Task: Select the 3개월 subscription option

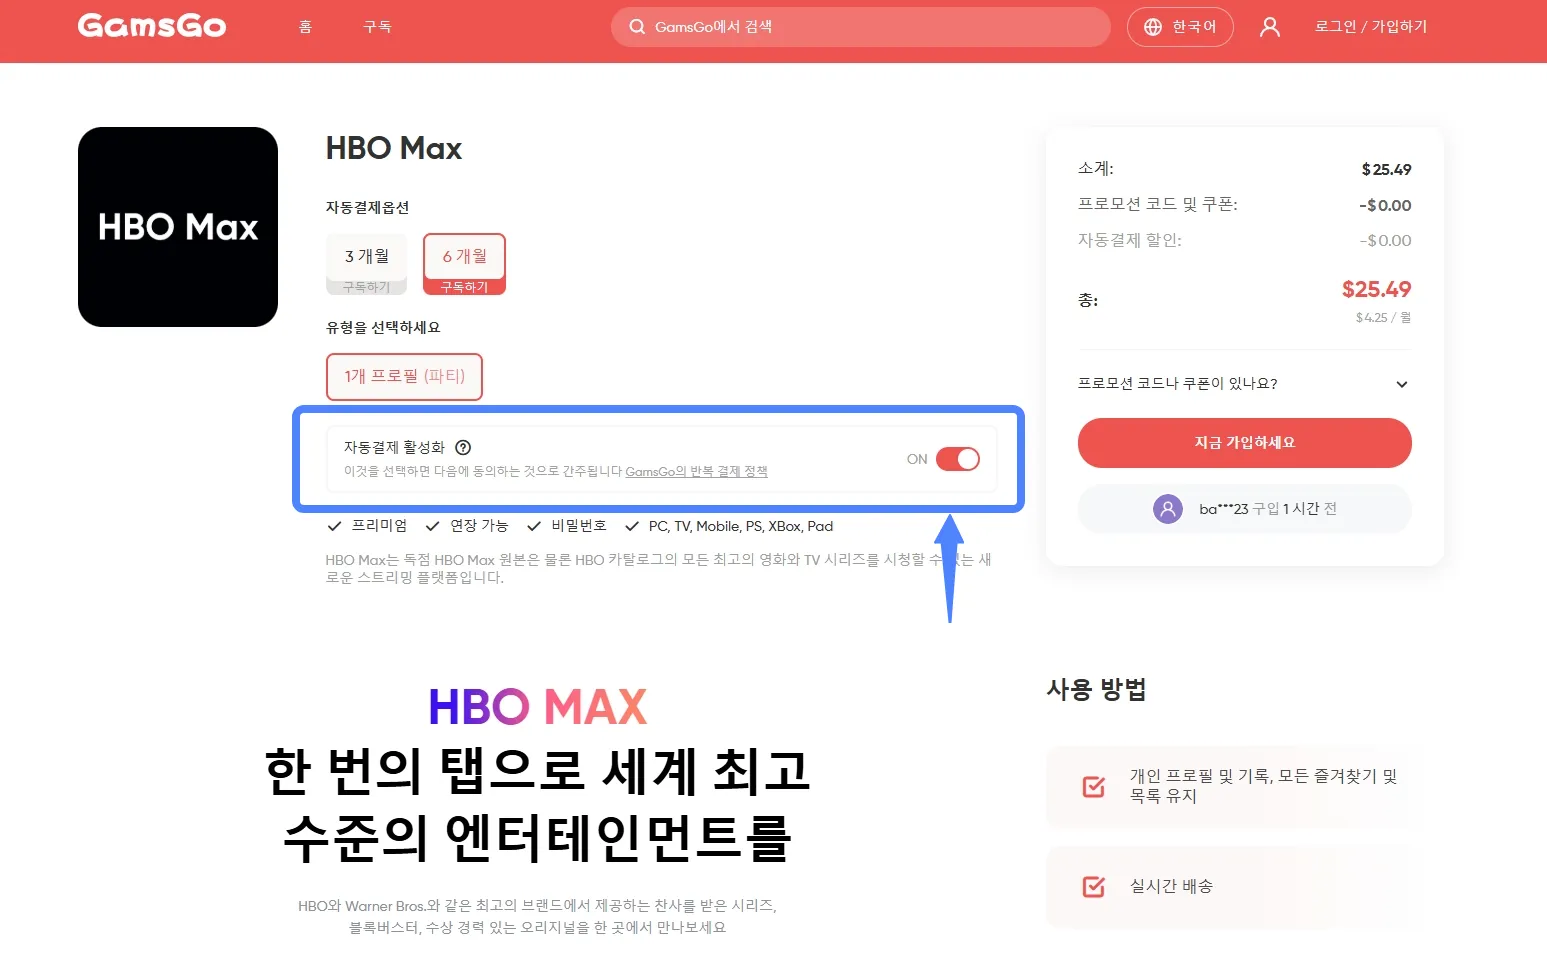Action: (x=367, y=264)
